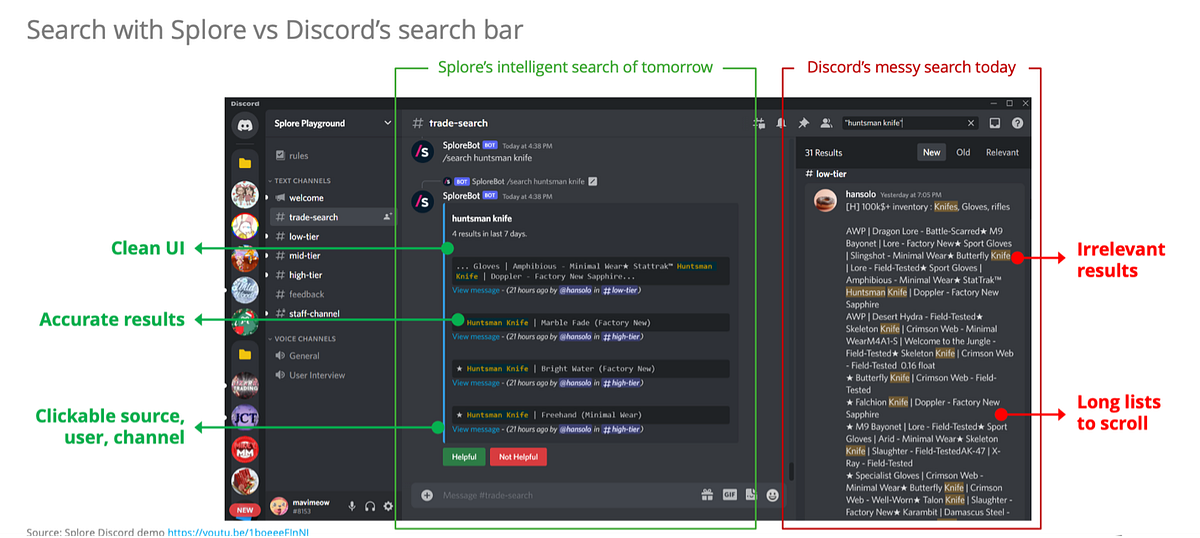Click the add-member icon beside trade-search

[x=387, y=217]
